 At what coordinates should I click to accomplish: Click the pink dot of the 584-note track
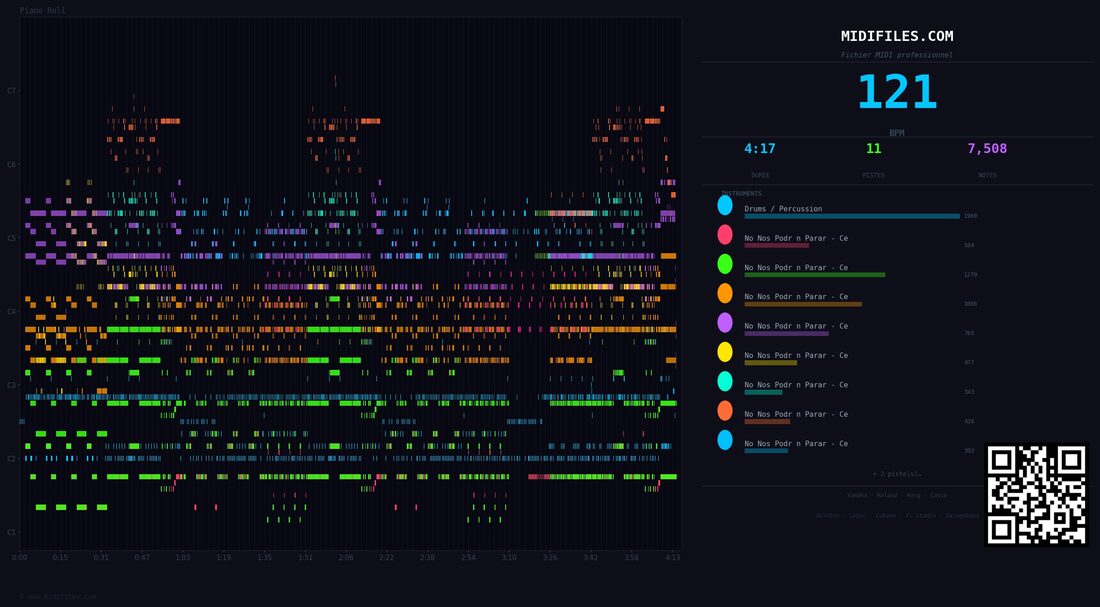pyautogui.click(x=725, y=234)
